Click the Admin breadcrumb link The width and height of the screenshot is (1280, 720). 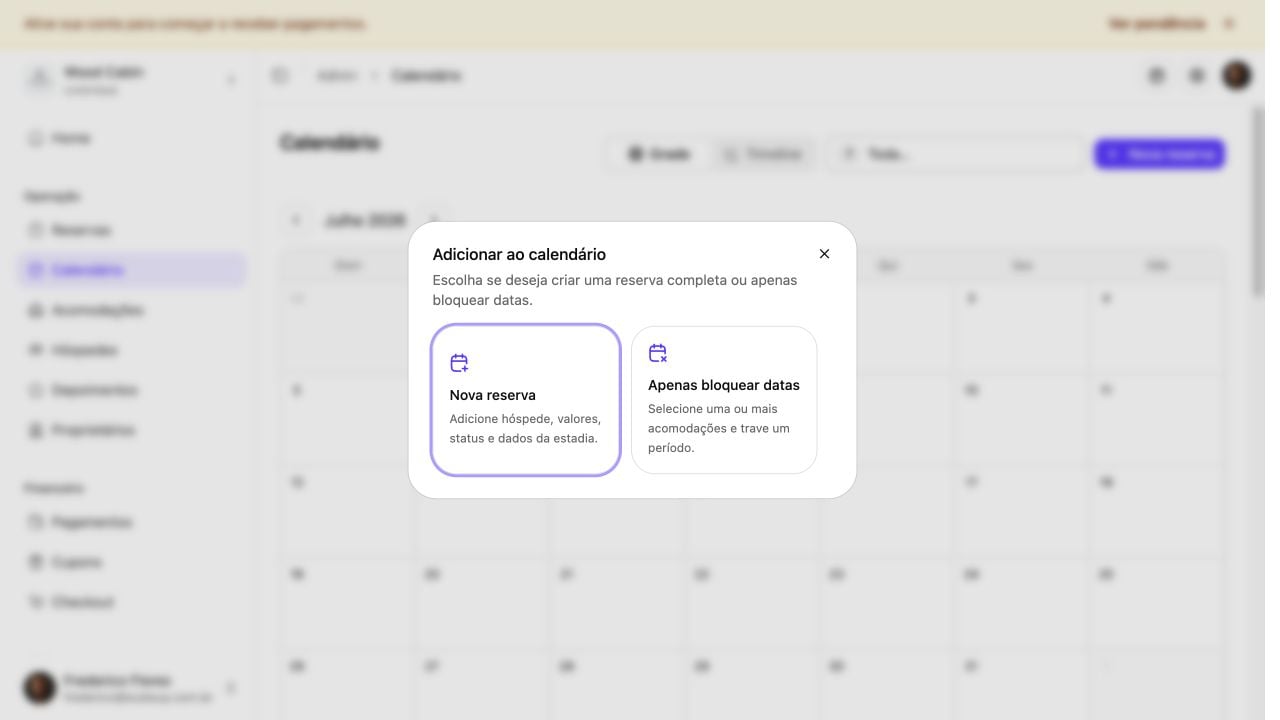tap(337, 75)
